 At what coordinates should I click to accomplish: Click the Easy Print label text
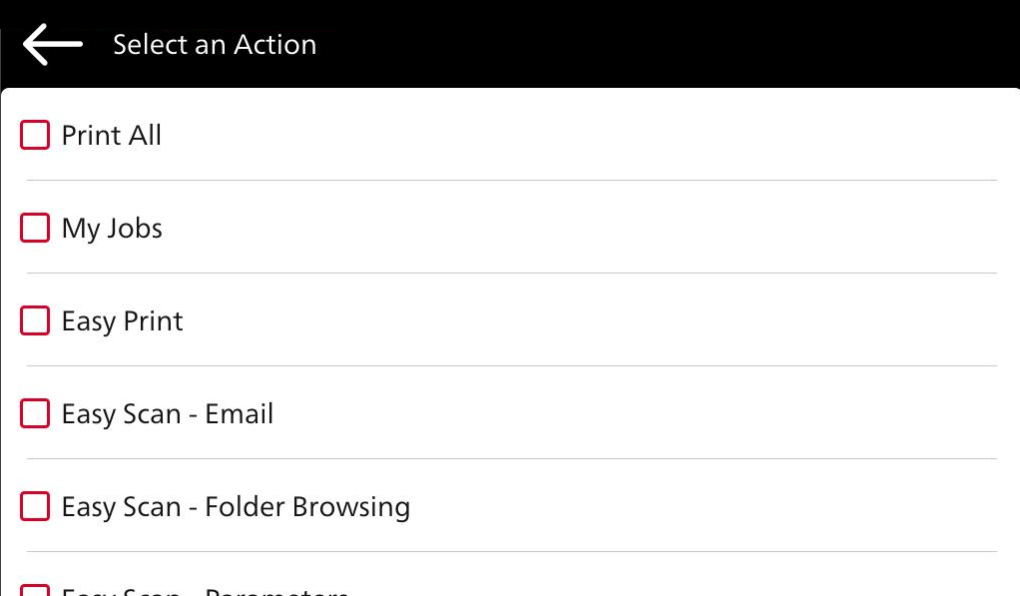click(x=122, y=321)
